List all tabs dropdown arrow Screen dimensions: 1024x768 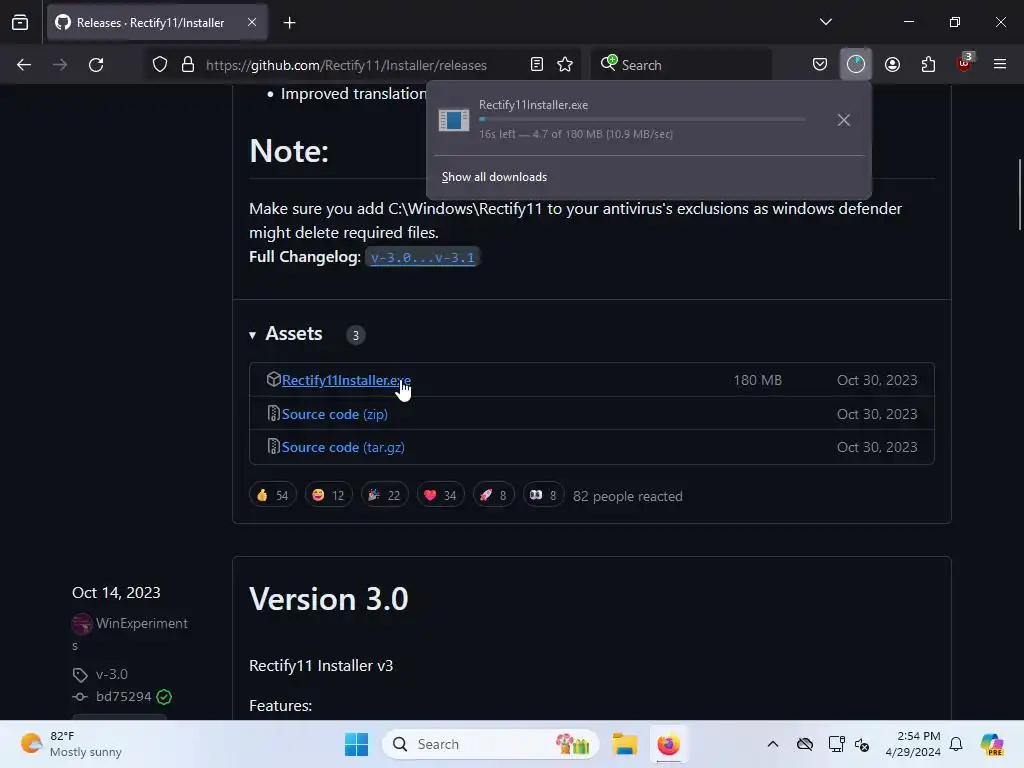(x=825, y=22)
